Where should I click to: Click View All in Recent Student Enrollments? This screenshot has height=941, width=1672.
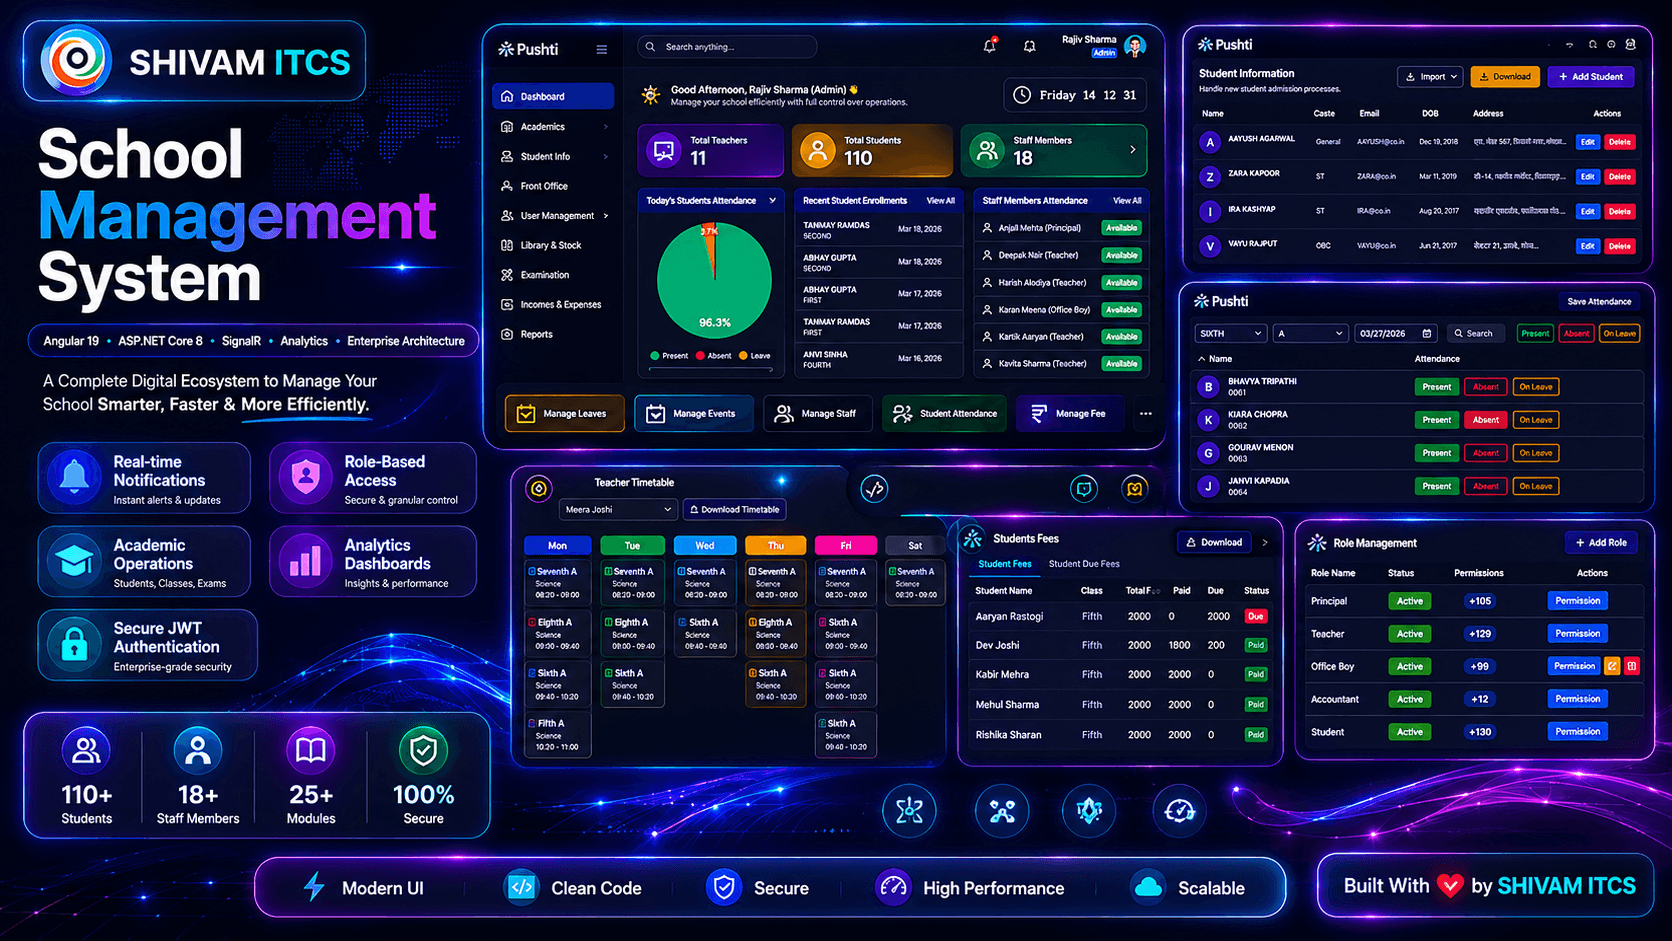(940, 200)
